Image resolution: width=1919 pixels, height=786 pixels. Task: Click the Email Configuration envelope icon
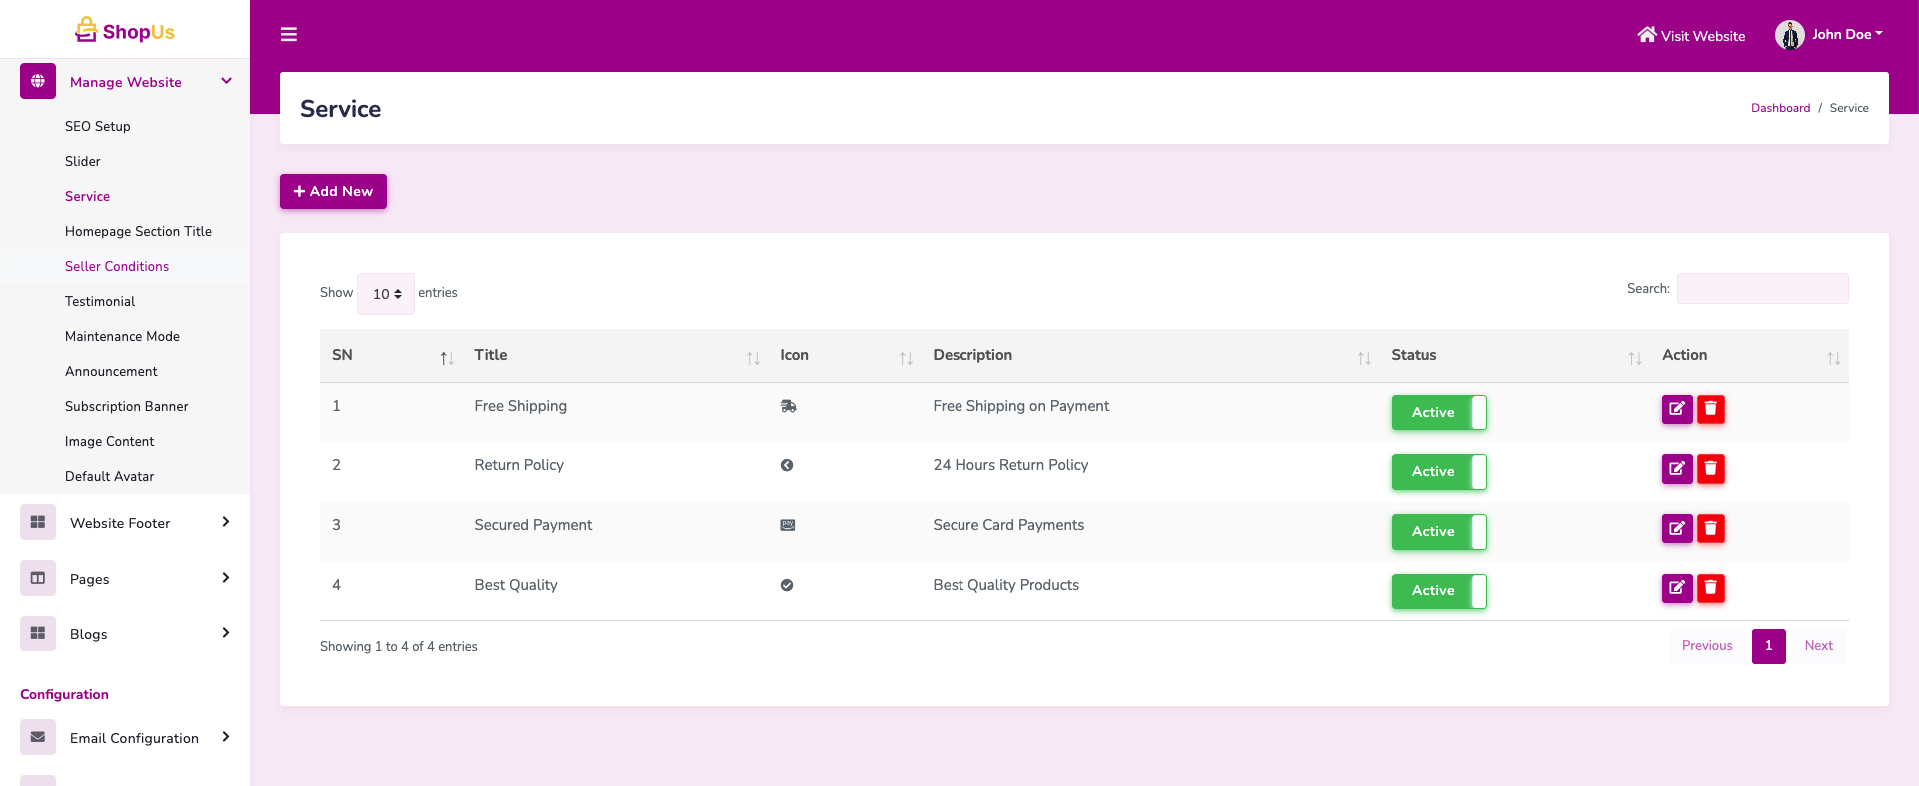click(38, 737)
